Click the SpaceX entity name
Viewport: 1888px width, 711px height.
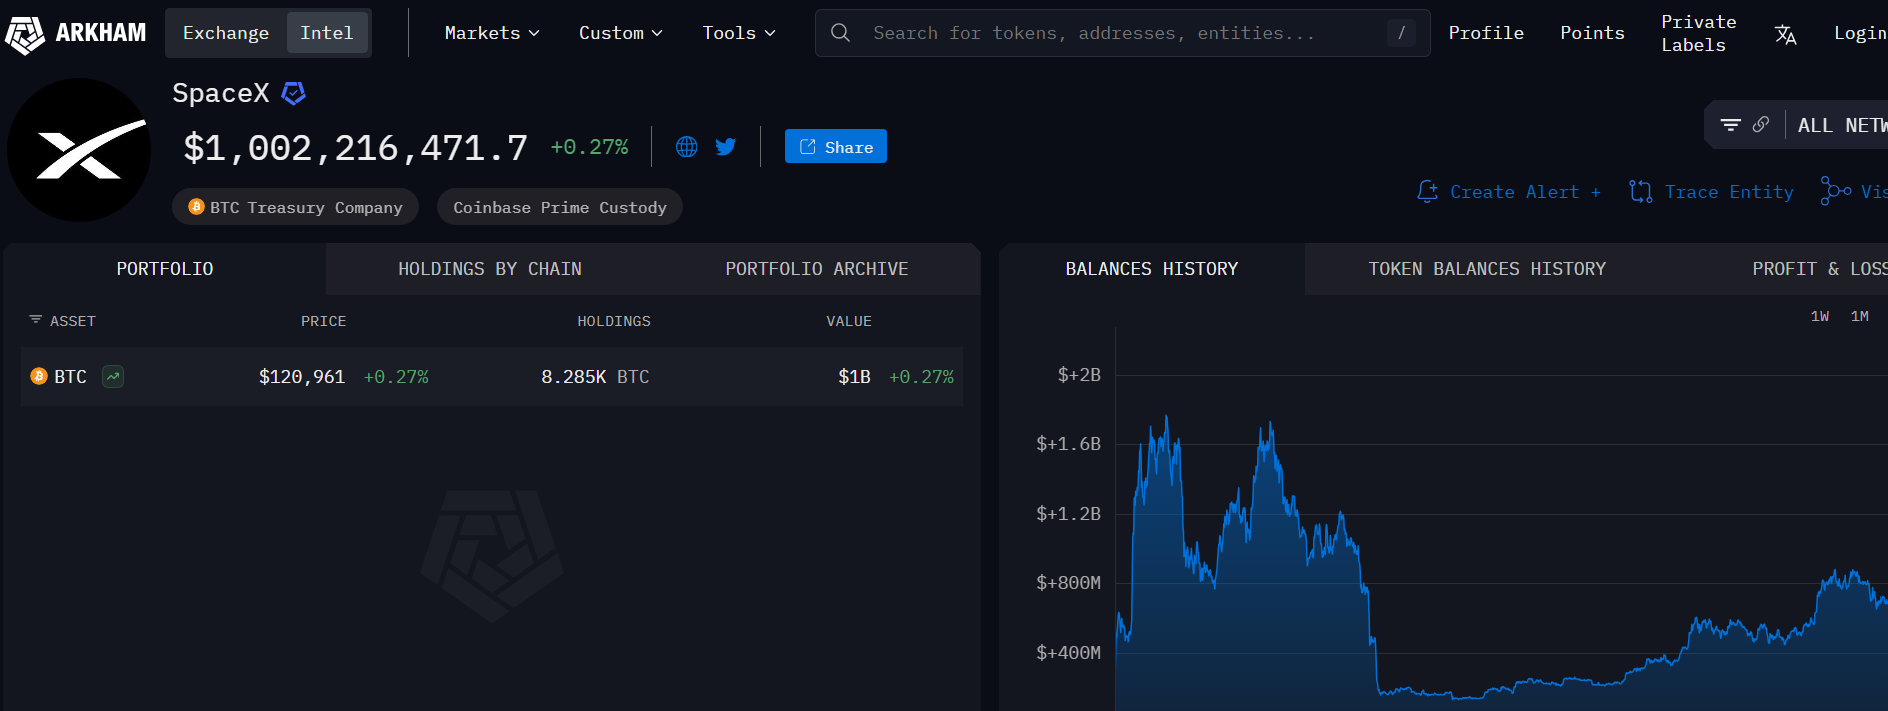tap(221, 93)
